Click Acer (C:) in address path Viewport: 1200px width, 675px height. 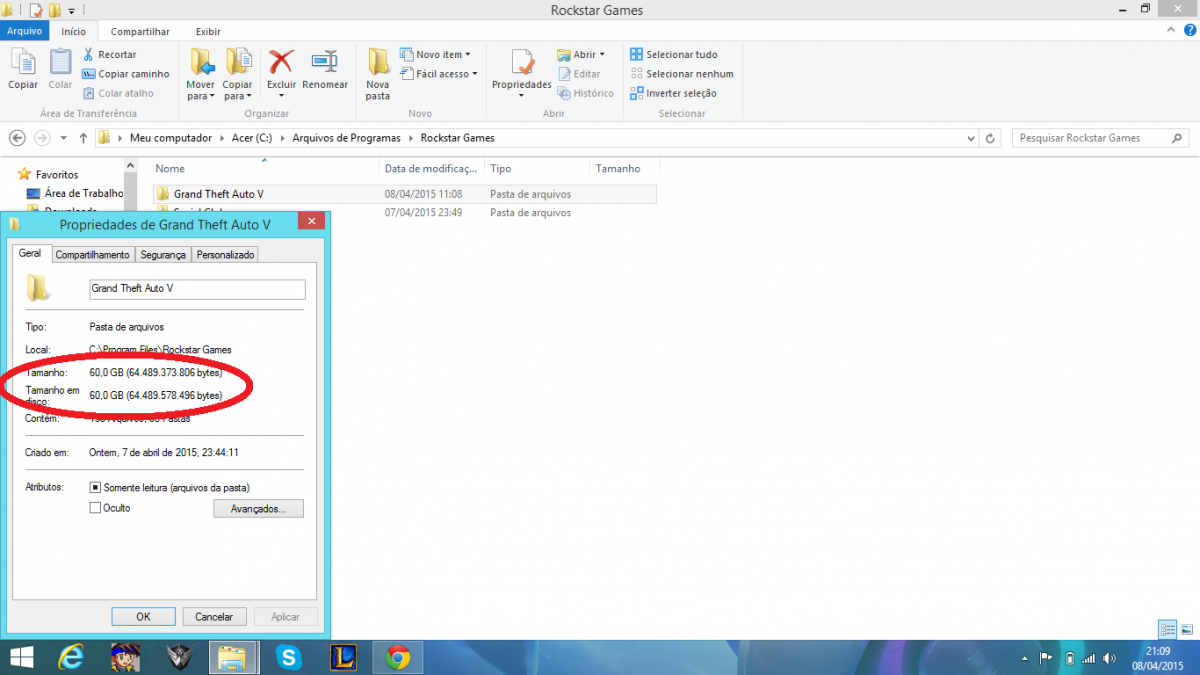pyautogui.click(x=252, y=138)
